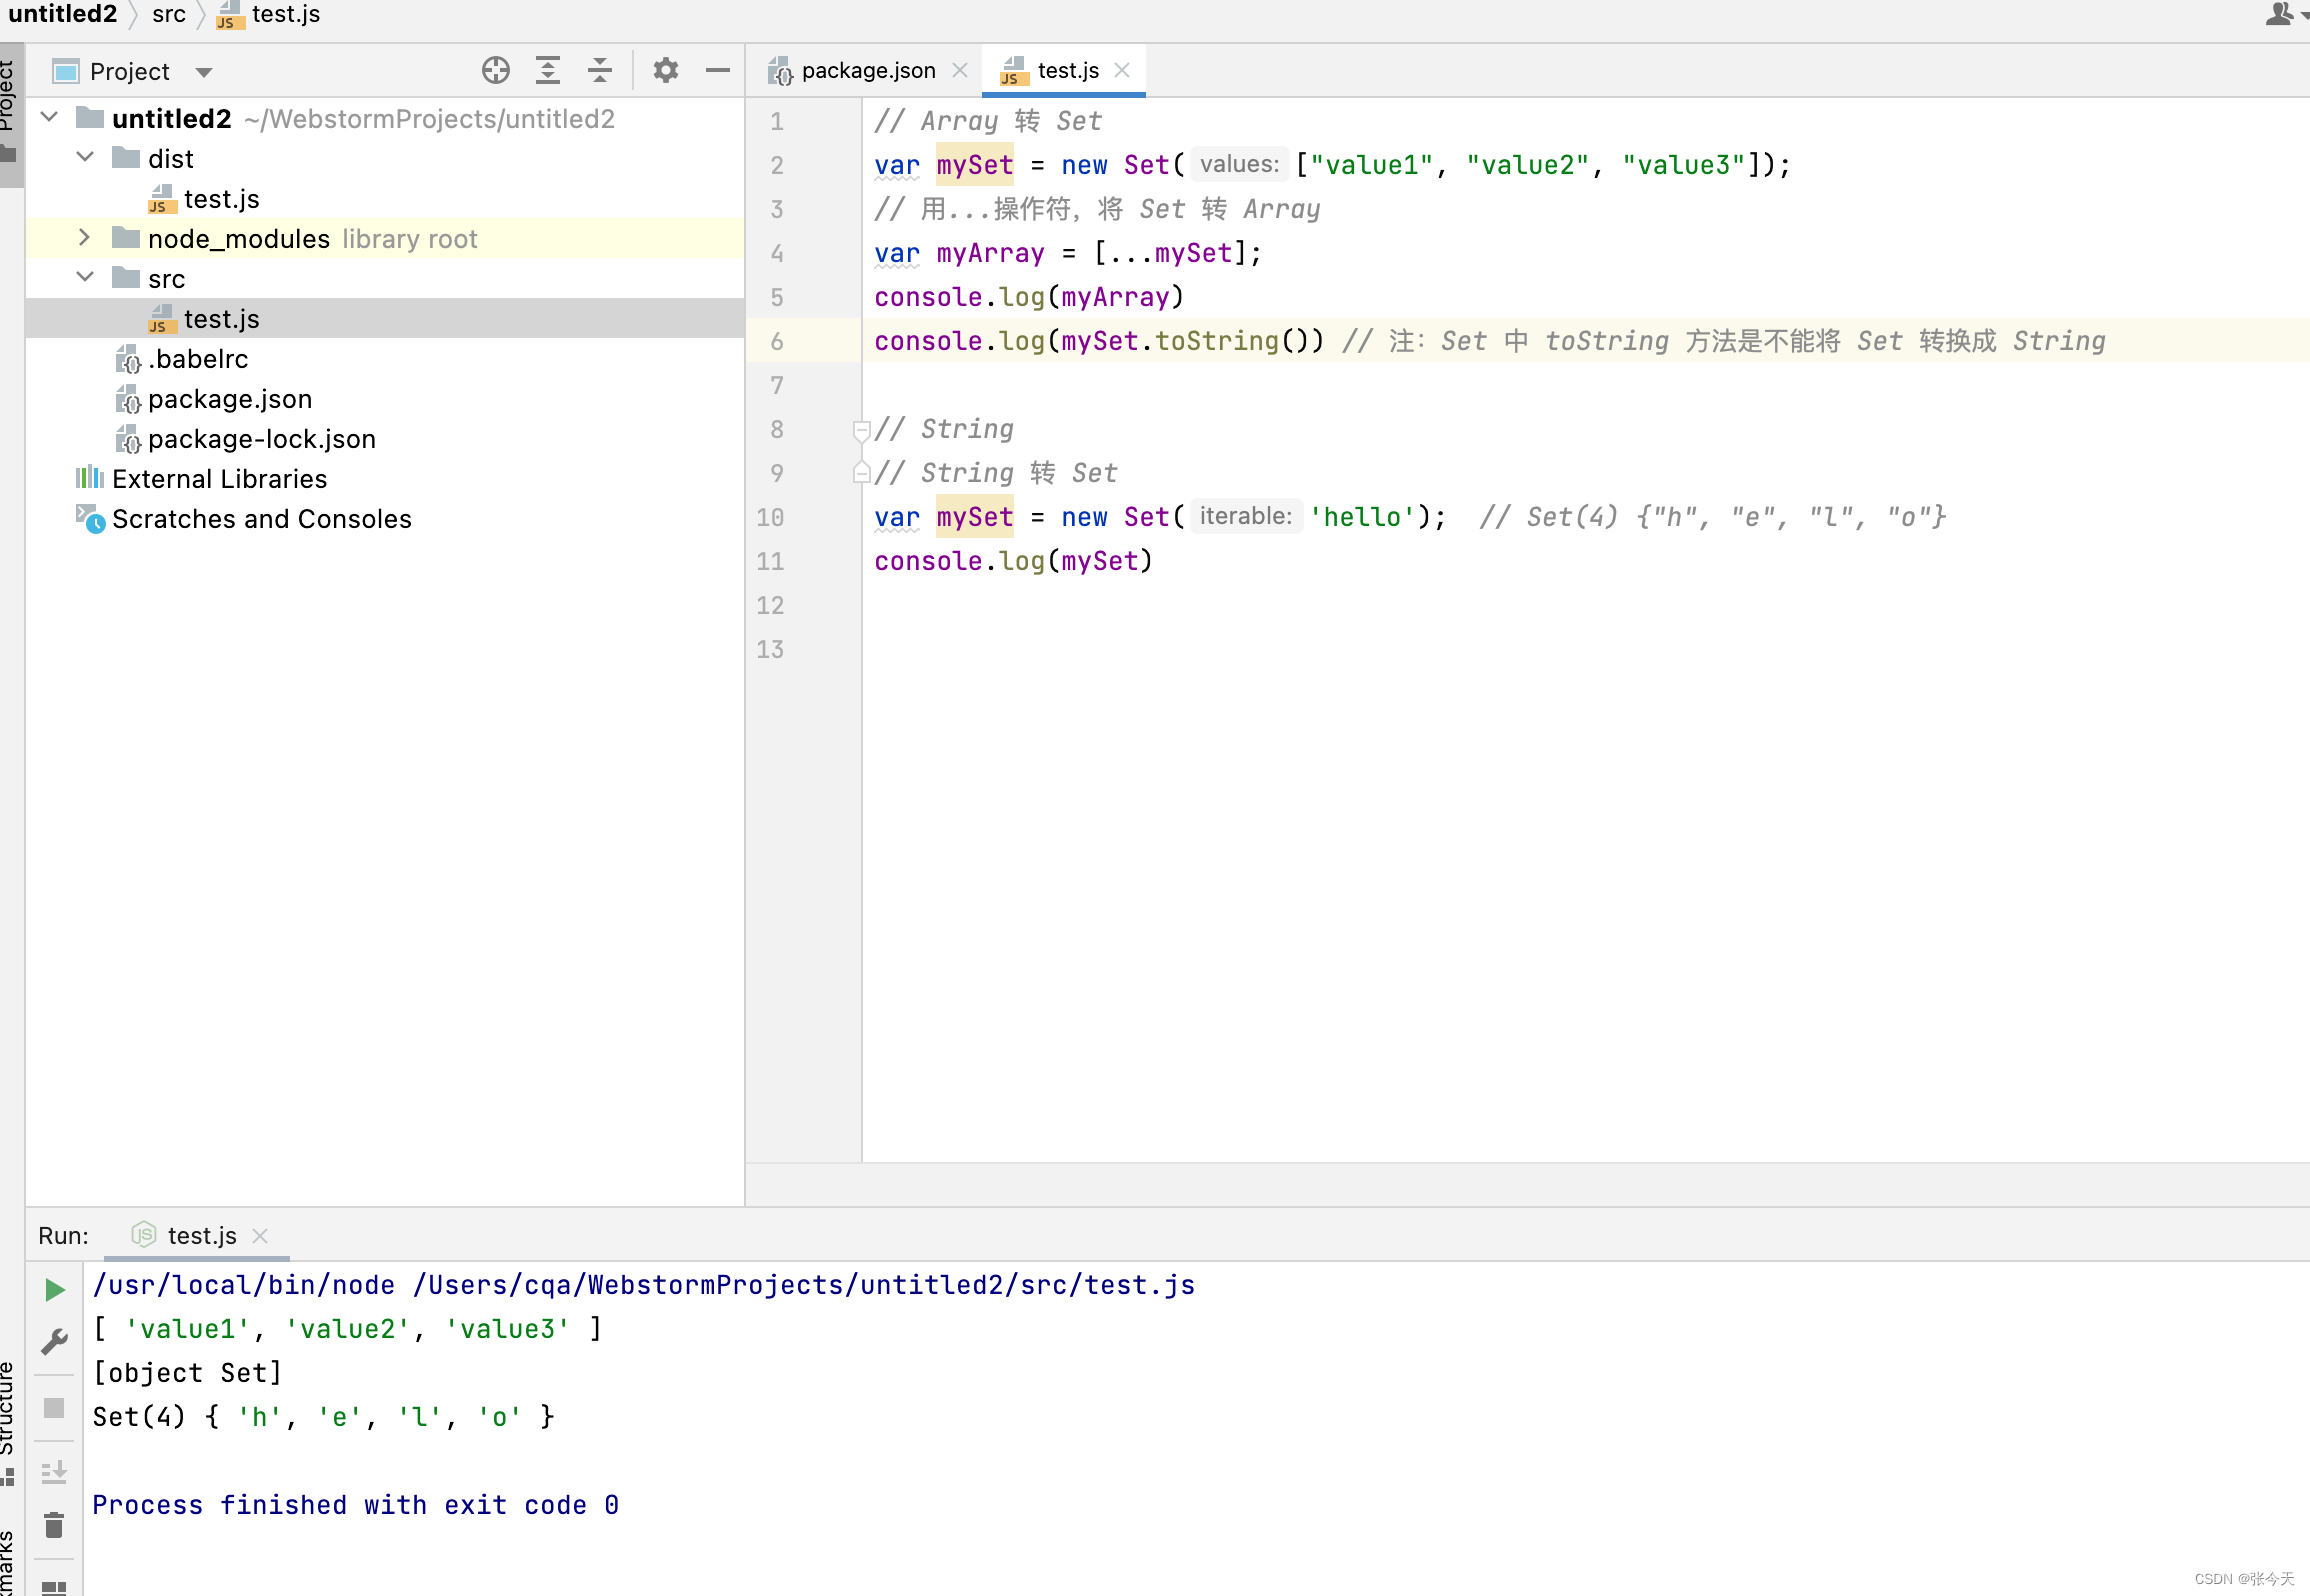Screen dimensions: 2310x1596
Task: Toggle fold marker at line 8
Action: pos(860,430)
